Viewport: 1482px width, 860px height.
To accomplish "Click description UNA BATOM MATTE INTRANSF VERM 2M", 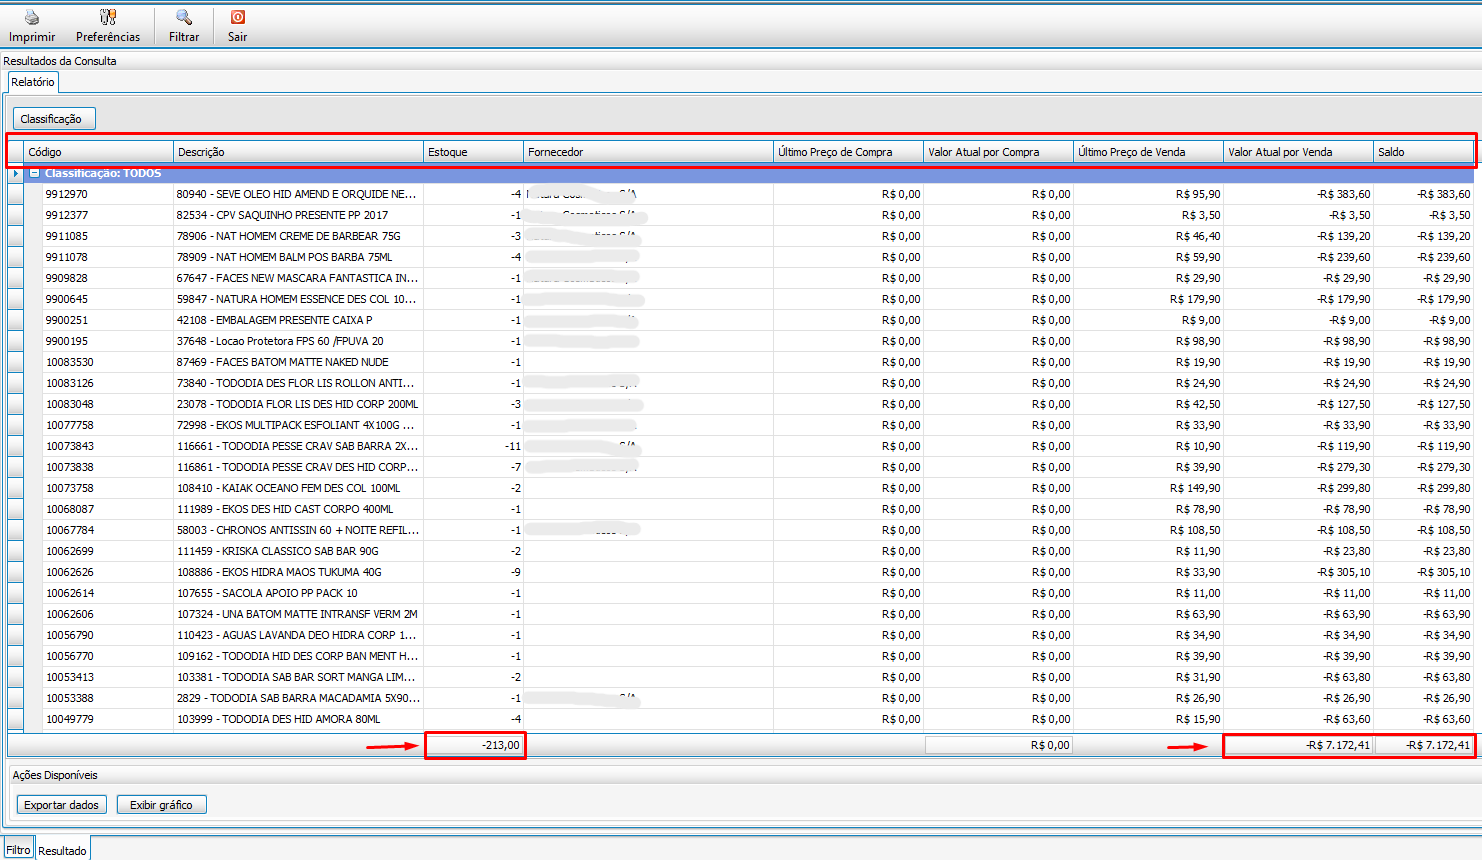I will [x=297, y=614].
